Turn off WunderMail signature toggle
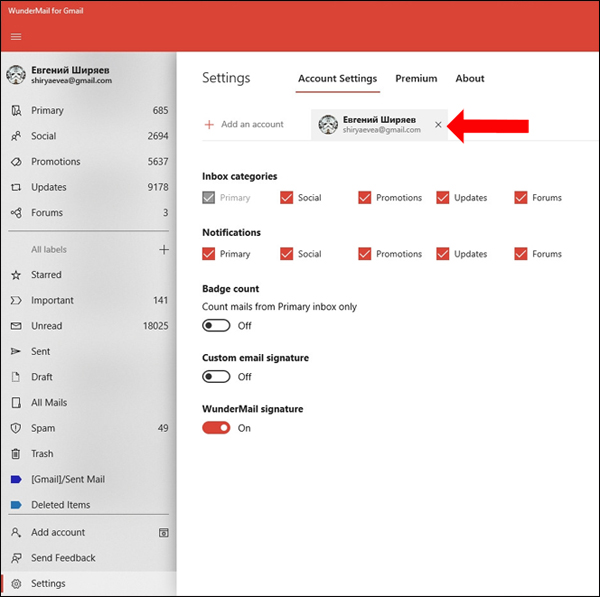 tap(216, 428)
